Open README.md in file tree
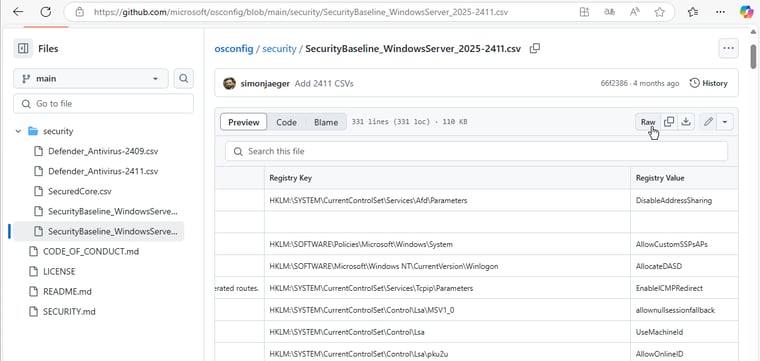This screenshot has height=361, width=760. (67, 292)
